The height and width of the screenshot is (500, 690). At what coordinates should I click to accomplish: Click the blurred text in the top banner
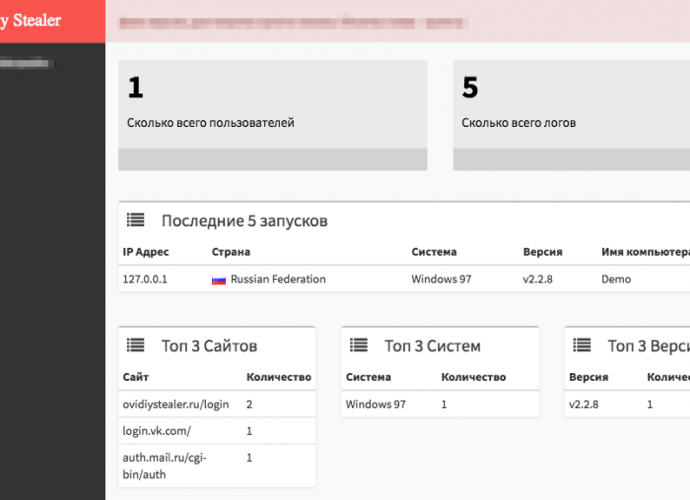293,22
